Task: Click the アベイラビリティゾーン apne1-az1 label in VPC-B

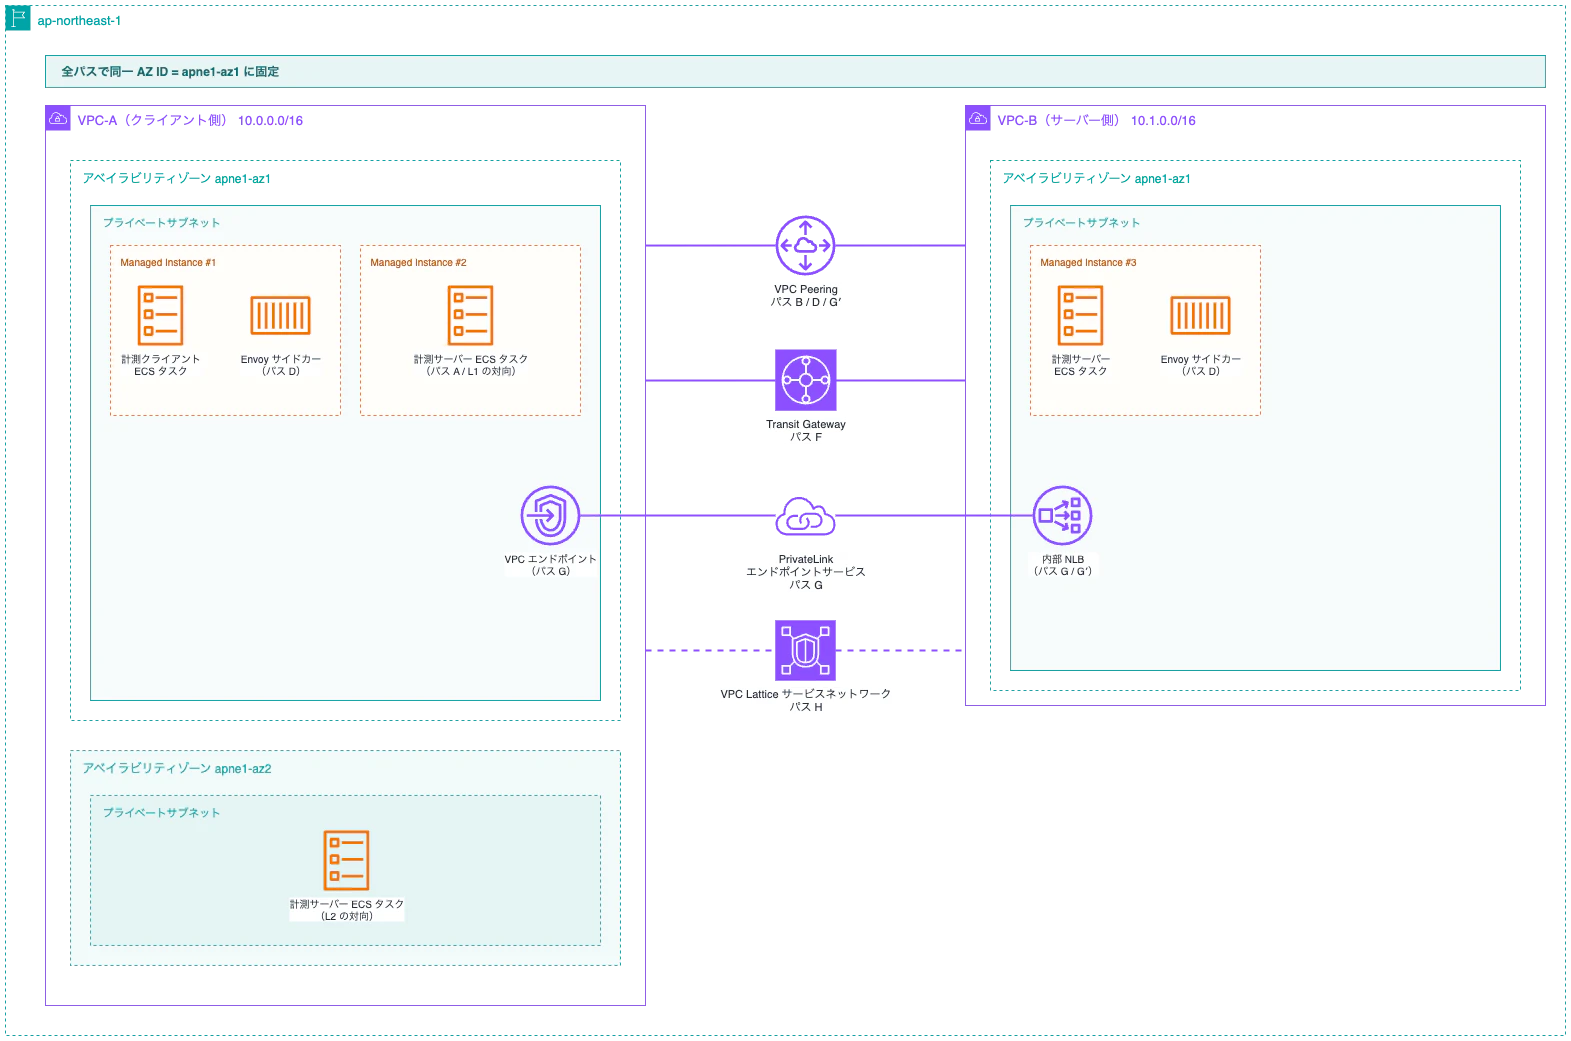Action: click(1096, 178)
